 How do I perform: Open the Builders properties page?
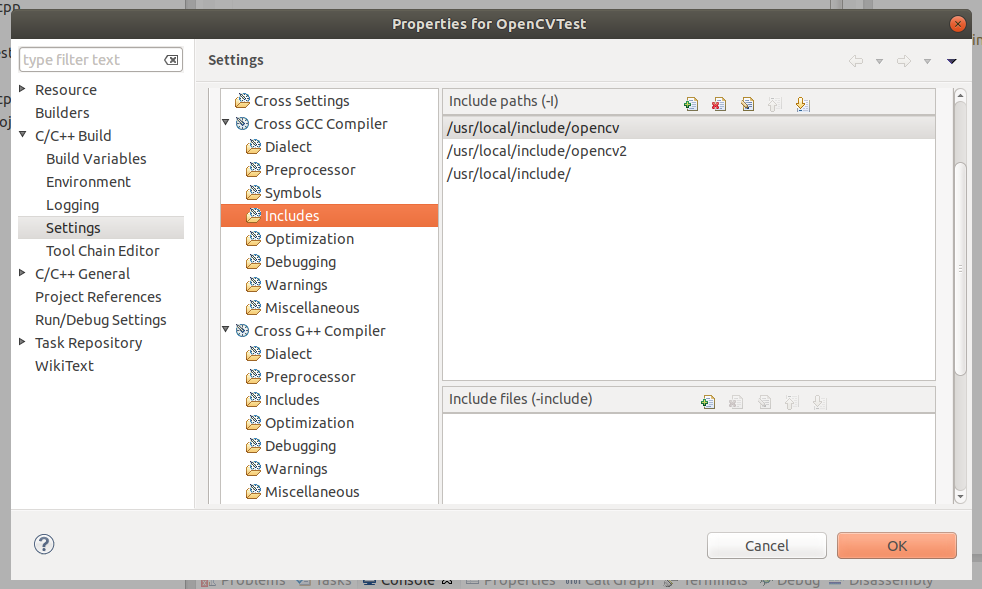62,113
